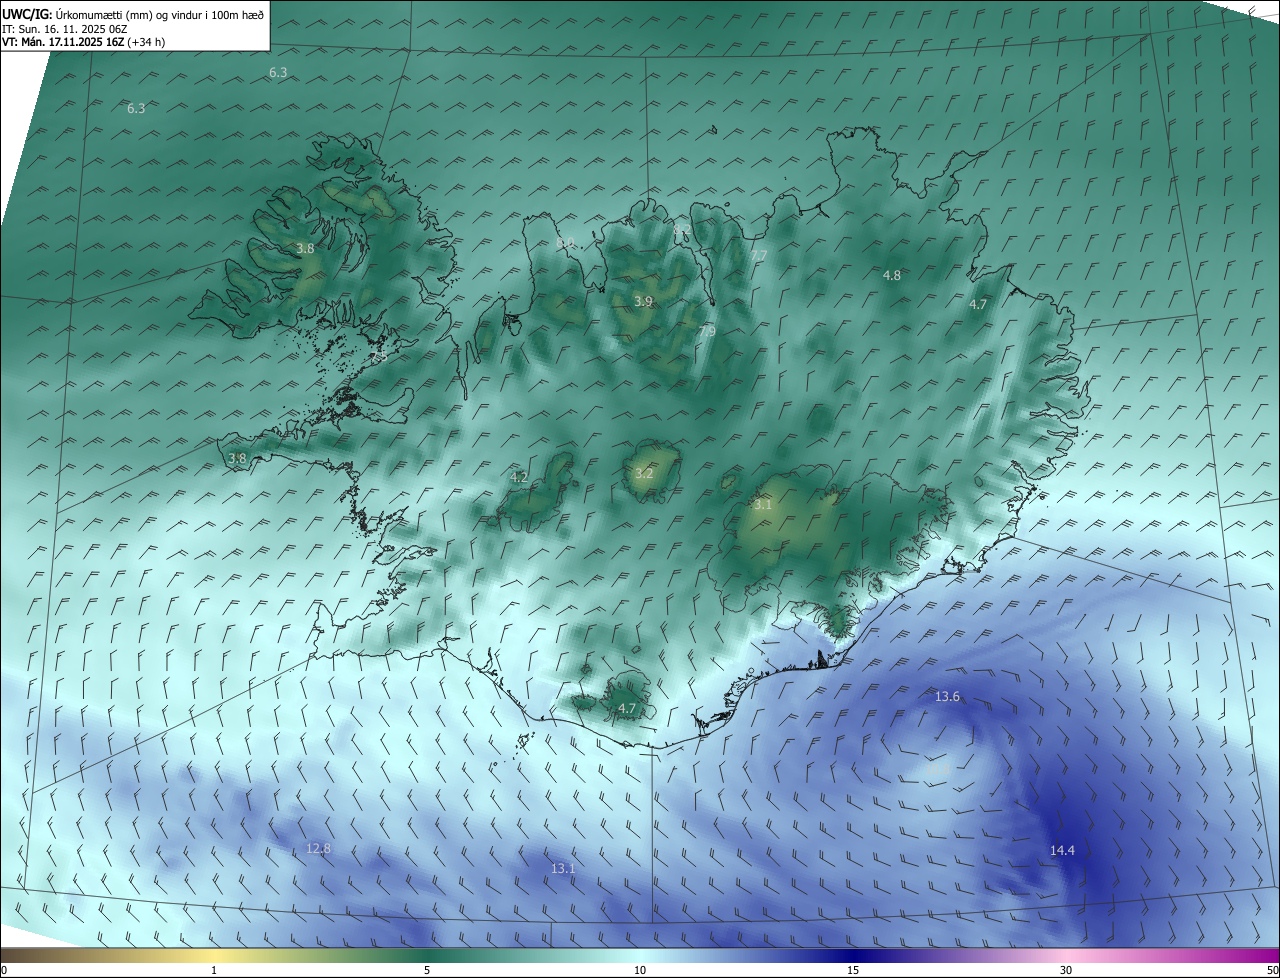Image resolution: width=1280 pixels, height=978 pixels.
Task: Click the 3.9 value label
Action: pos(643,301)
